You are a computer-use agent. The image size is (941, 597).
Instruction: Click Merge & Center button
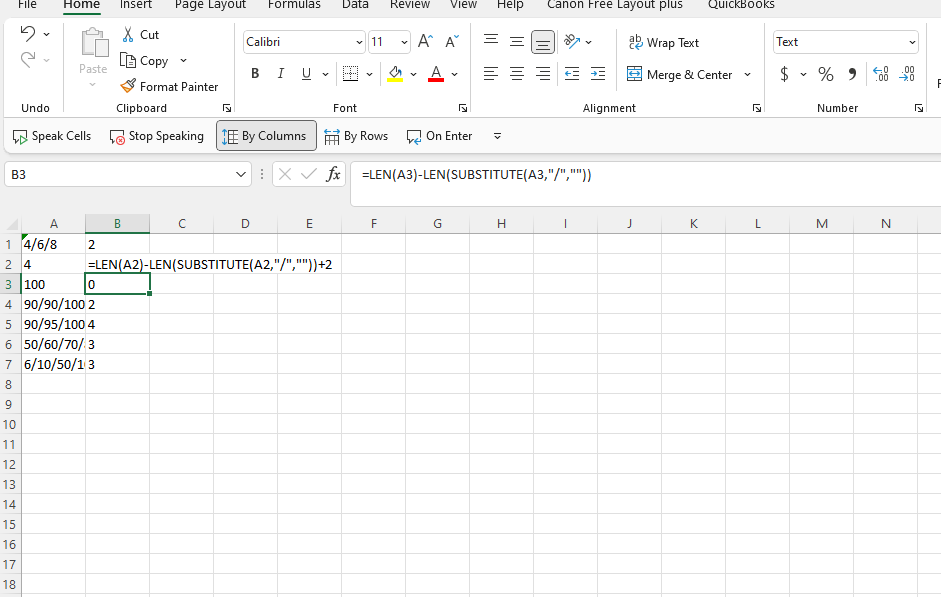(x=680, y=74)
